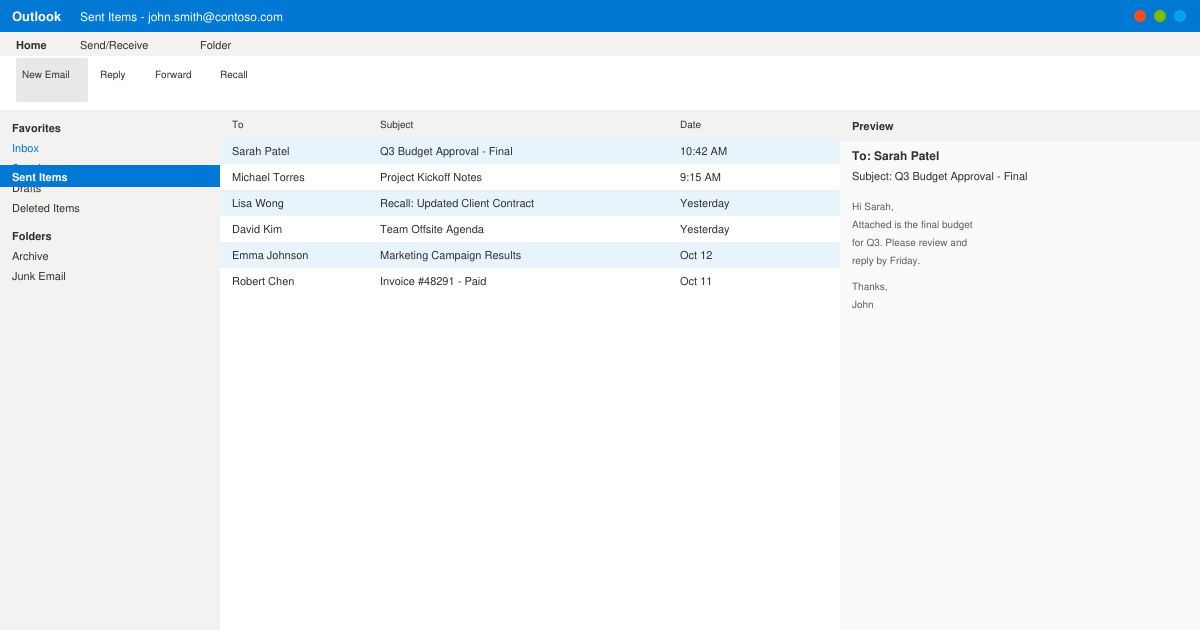The image size is (1200, 630).
Task: Open 'Recall: Updated Client Contract' subject
Action: pos(457,203)
